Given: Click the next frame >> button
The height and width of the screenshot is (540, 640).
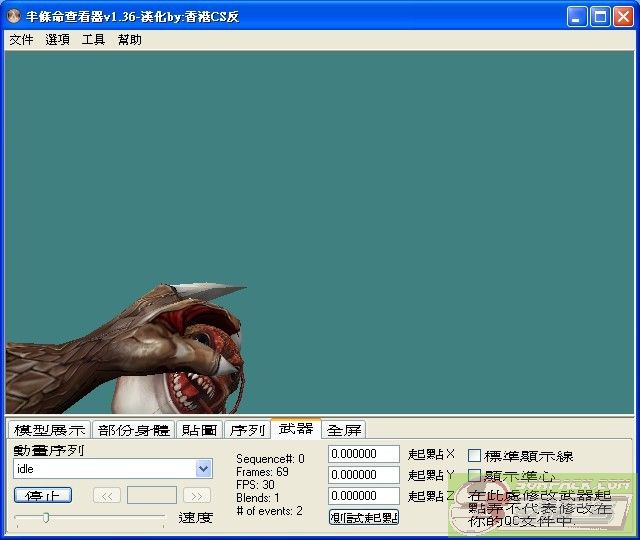Looking at the screenshot, I should click(x=197, y=495).
